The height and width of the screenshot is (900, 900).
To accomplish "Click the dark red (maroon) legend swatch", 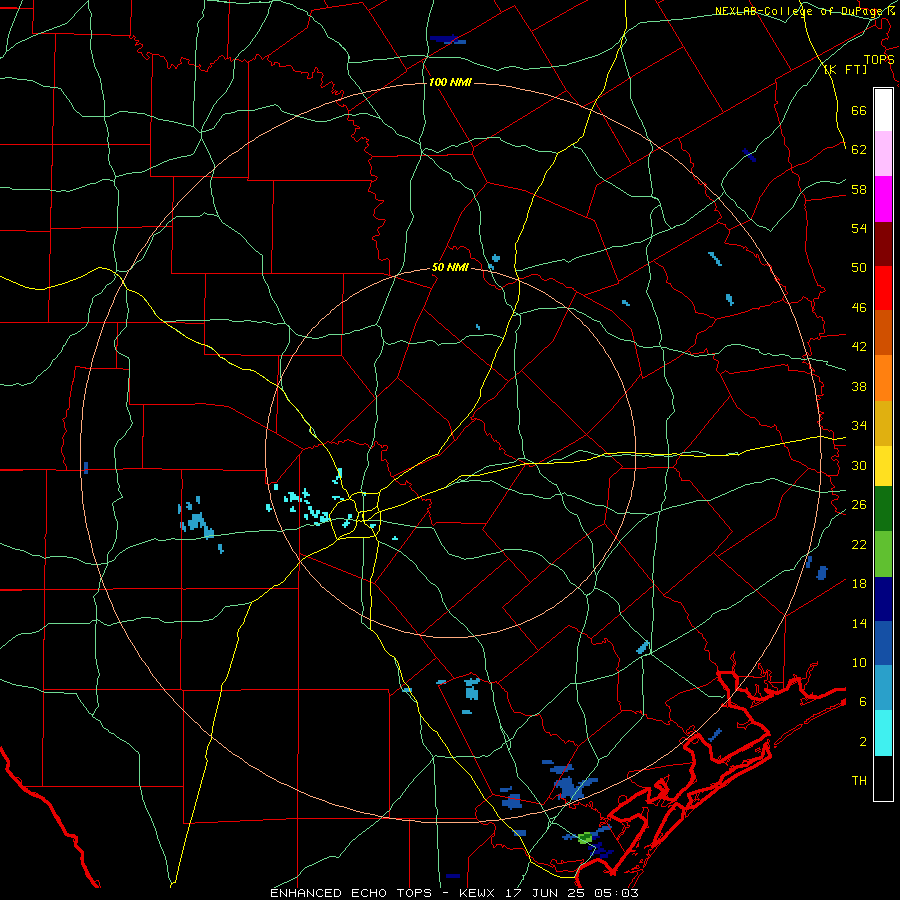I will [883, 244].
